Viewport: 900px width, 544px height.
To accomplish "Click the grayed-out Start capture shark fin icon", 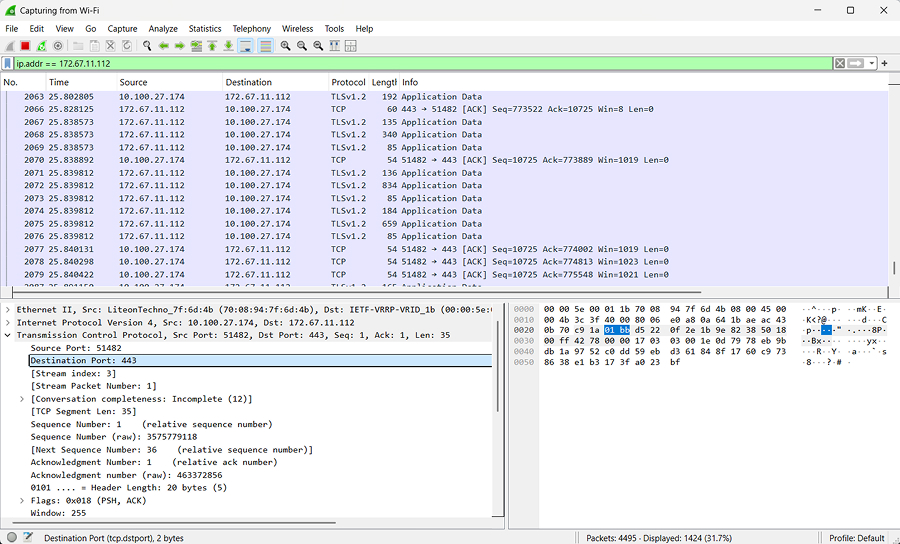I will coord(9,46).
